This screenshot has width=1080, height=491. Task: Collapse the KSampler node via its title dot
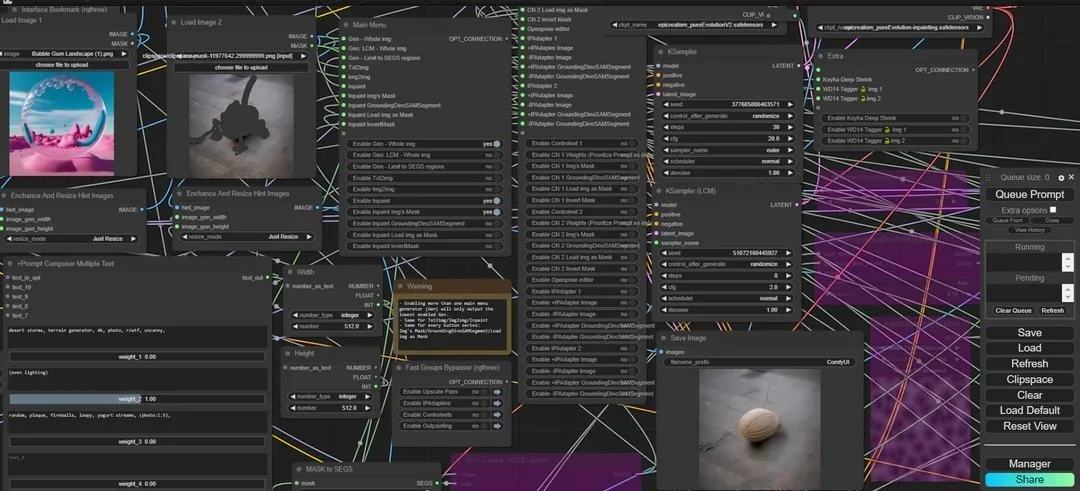(660, 52)
